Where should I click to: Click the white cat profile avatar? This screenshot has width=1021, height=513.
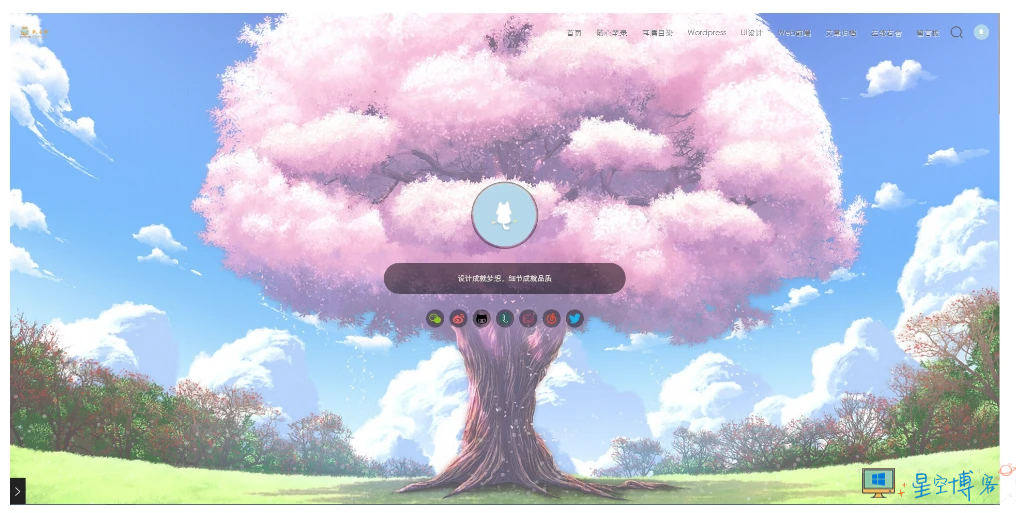pos(505,215)
